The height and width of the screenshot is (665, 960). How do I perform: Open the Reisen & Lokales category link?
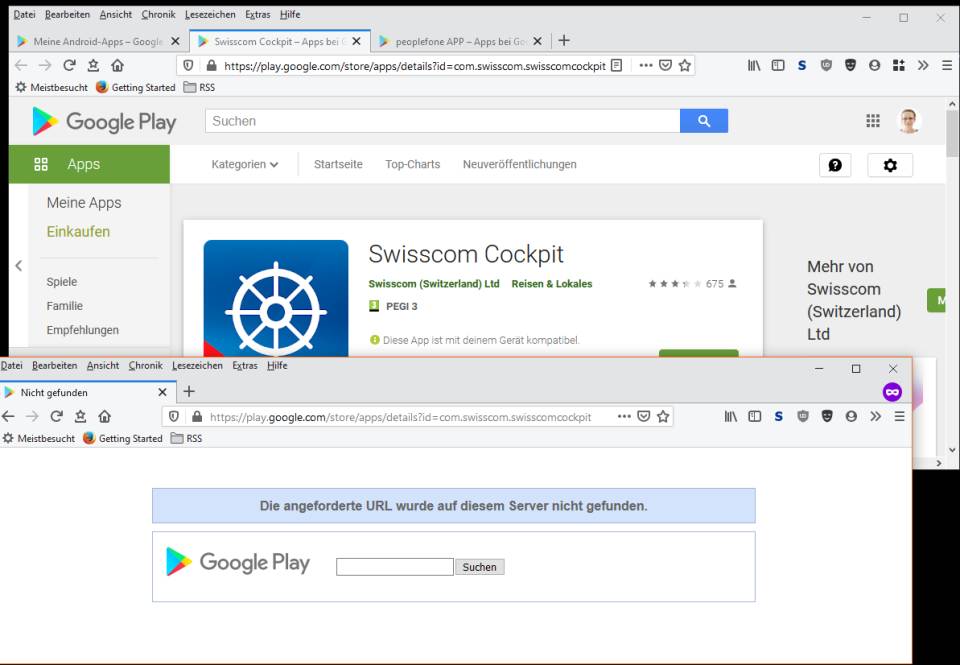click(552, 284)
